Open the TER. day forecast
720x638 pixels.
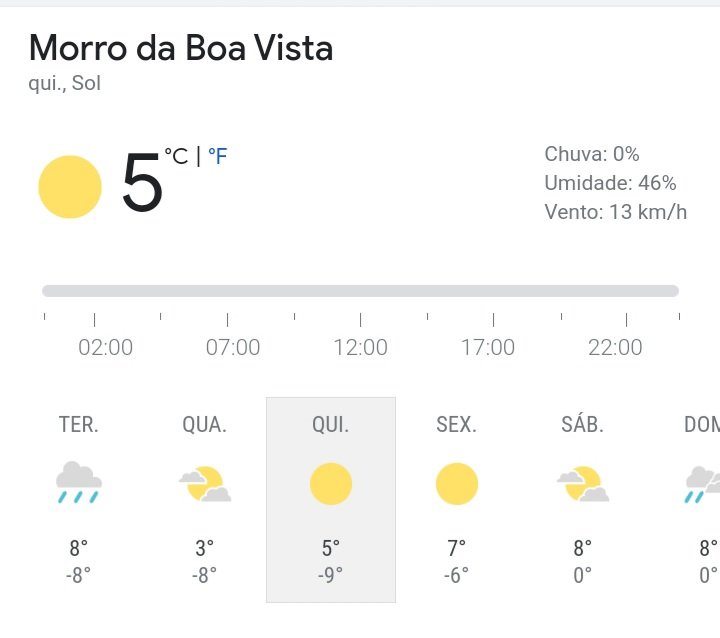pyautogui.click(x=79, y=500)
